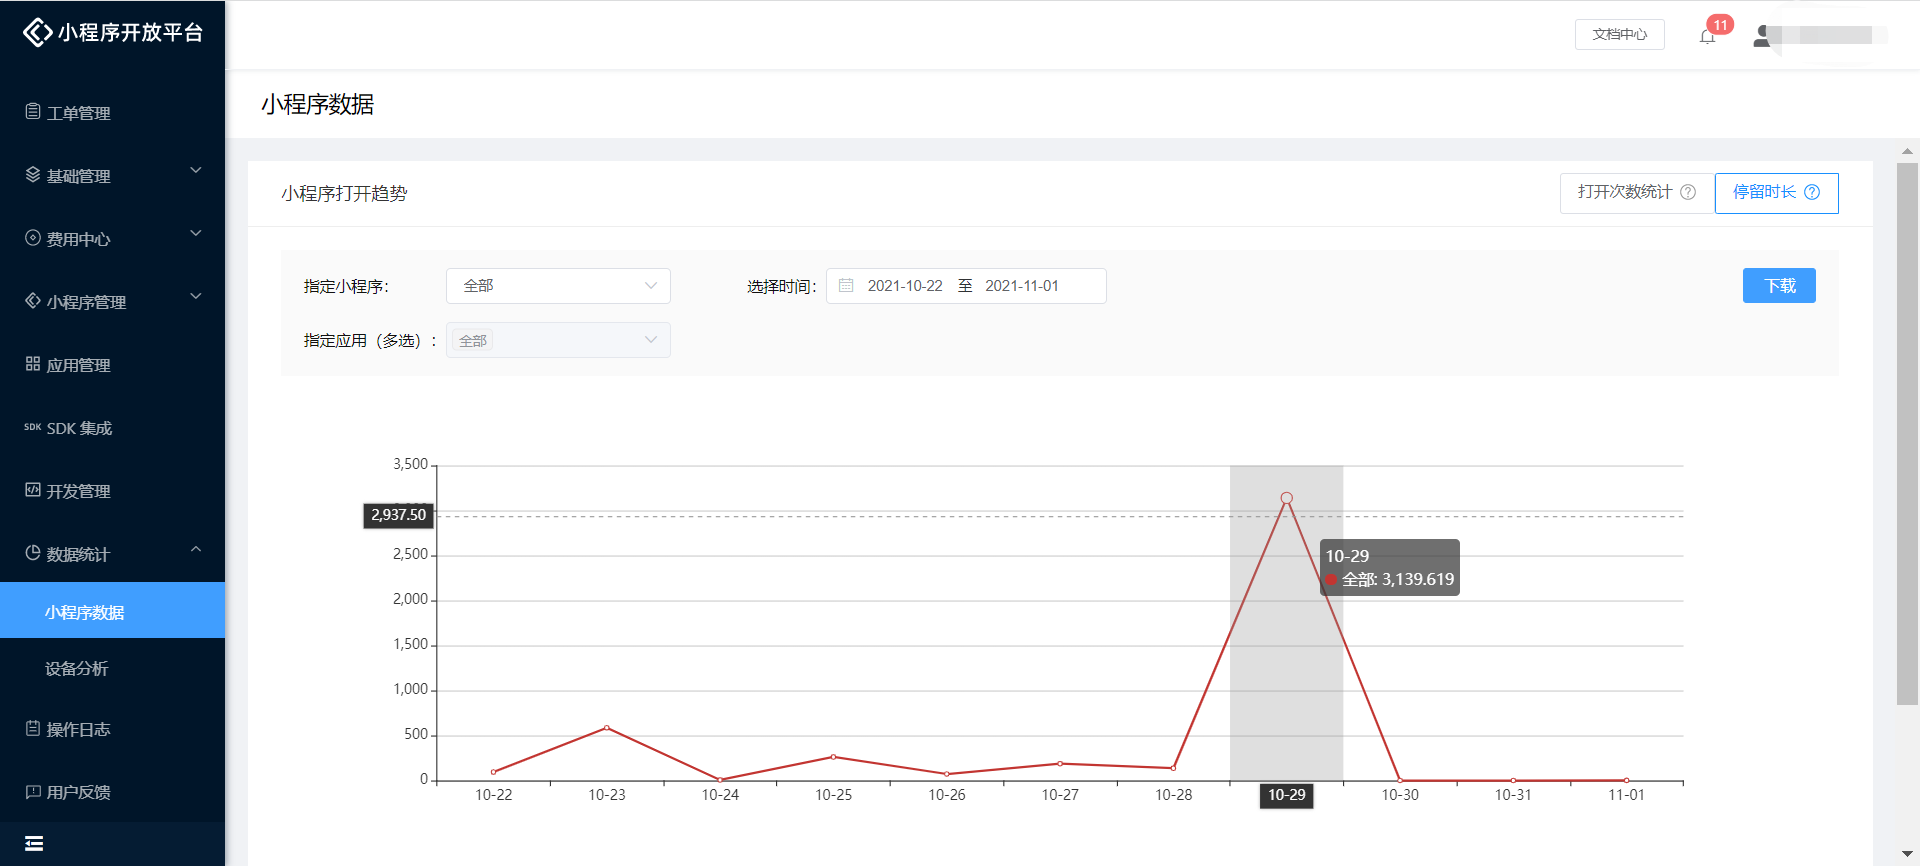Screen dimensions: 1920x866
Task: Click the 下载 button
Action: click(1779, 286)
